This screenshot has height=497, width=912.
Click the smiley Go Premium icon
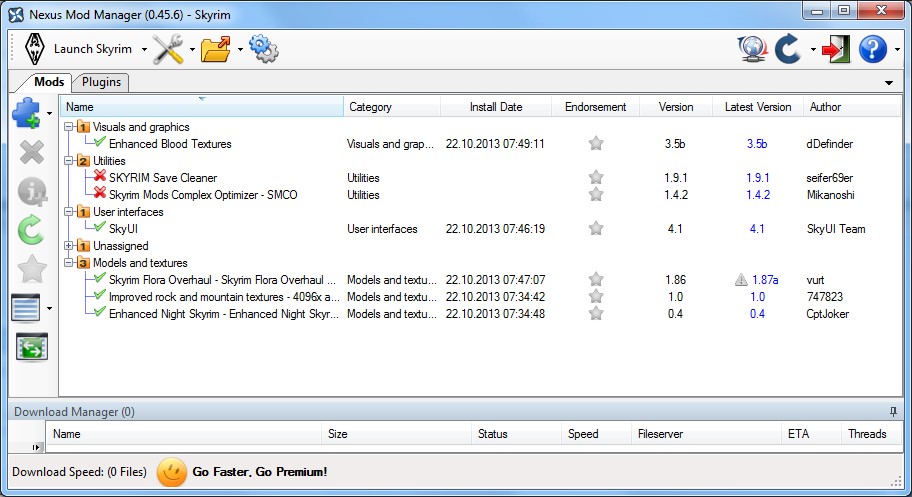[x=172, y=472]
